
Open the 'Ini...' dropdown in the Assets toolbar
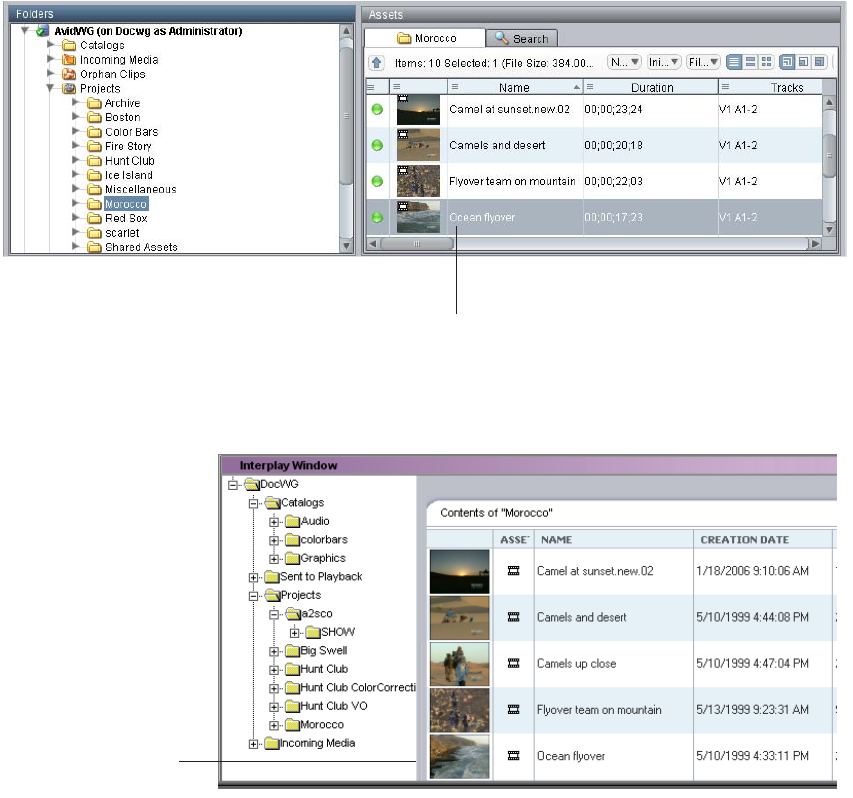(x=663, y=62)
